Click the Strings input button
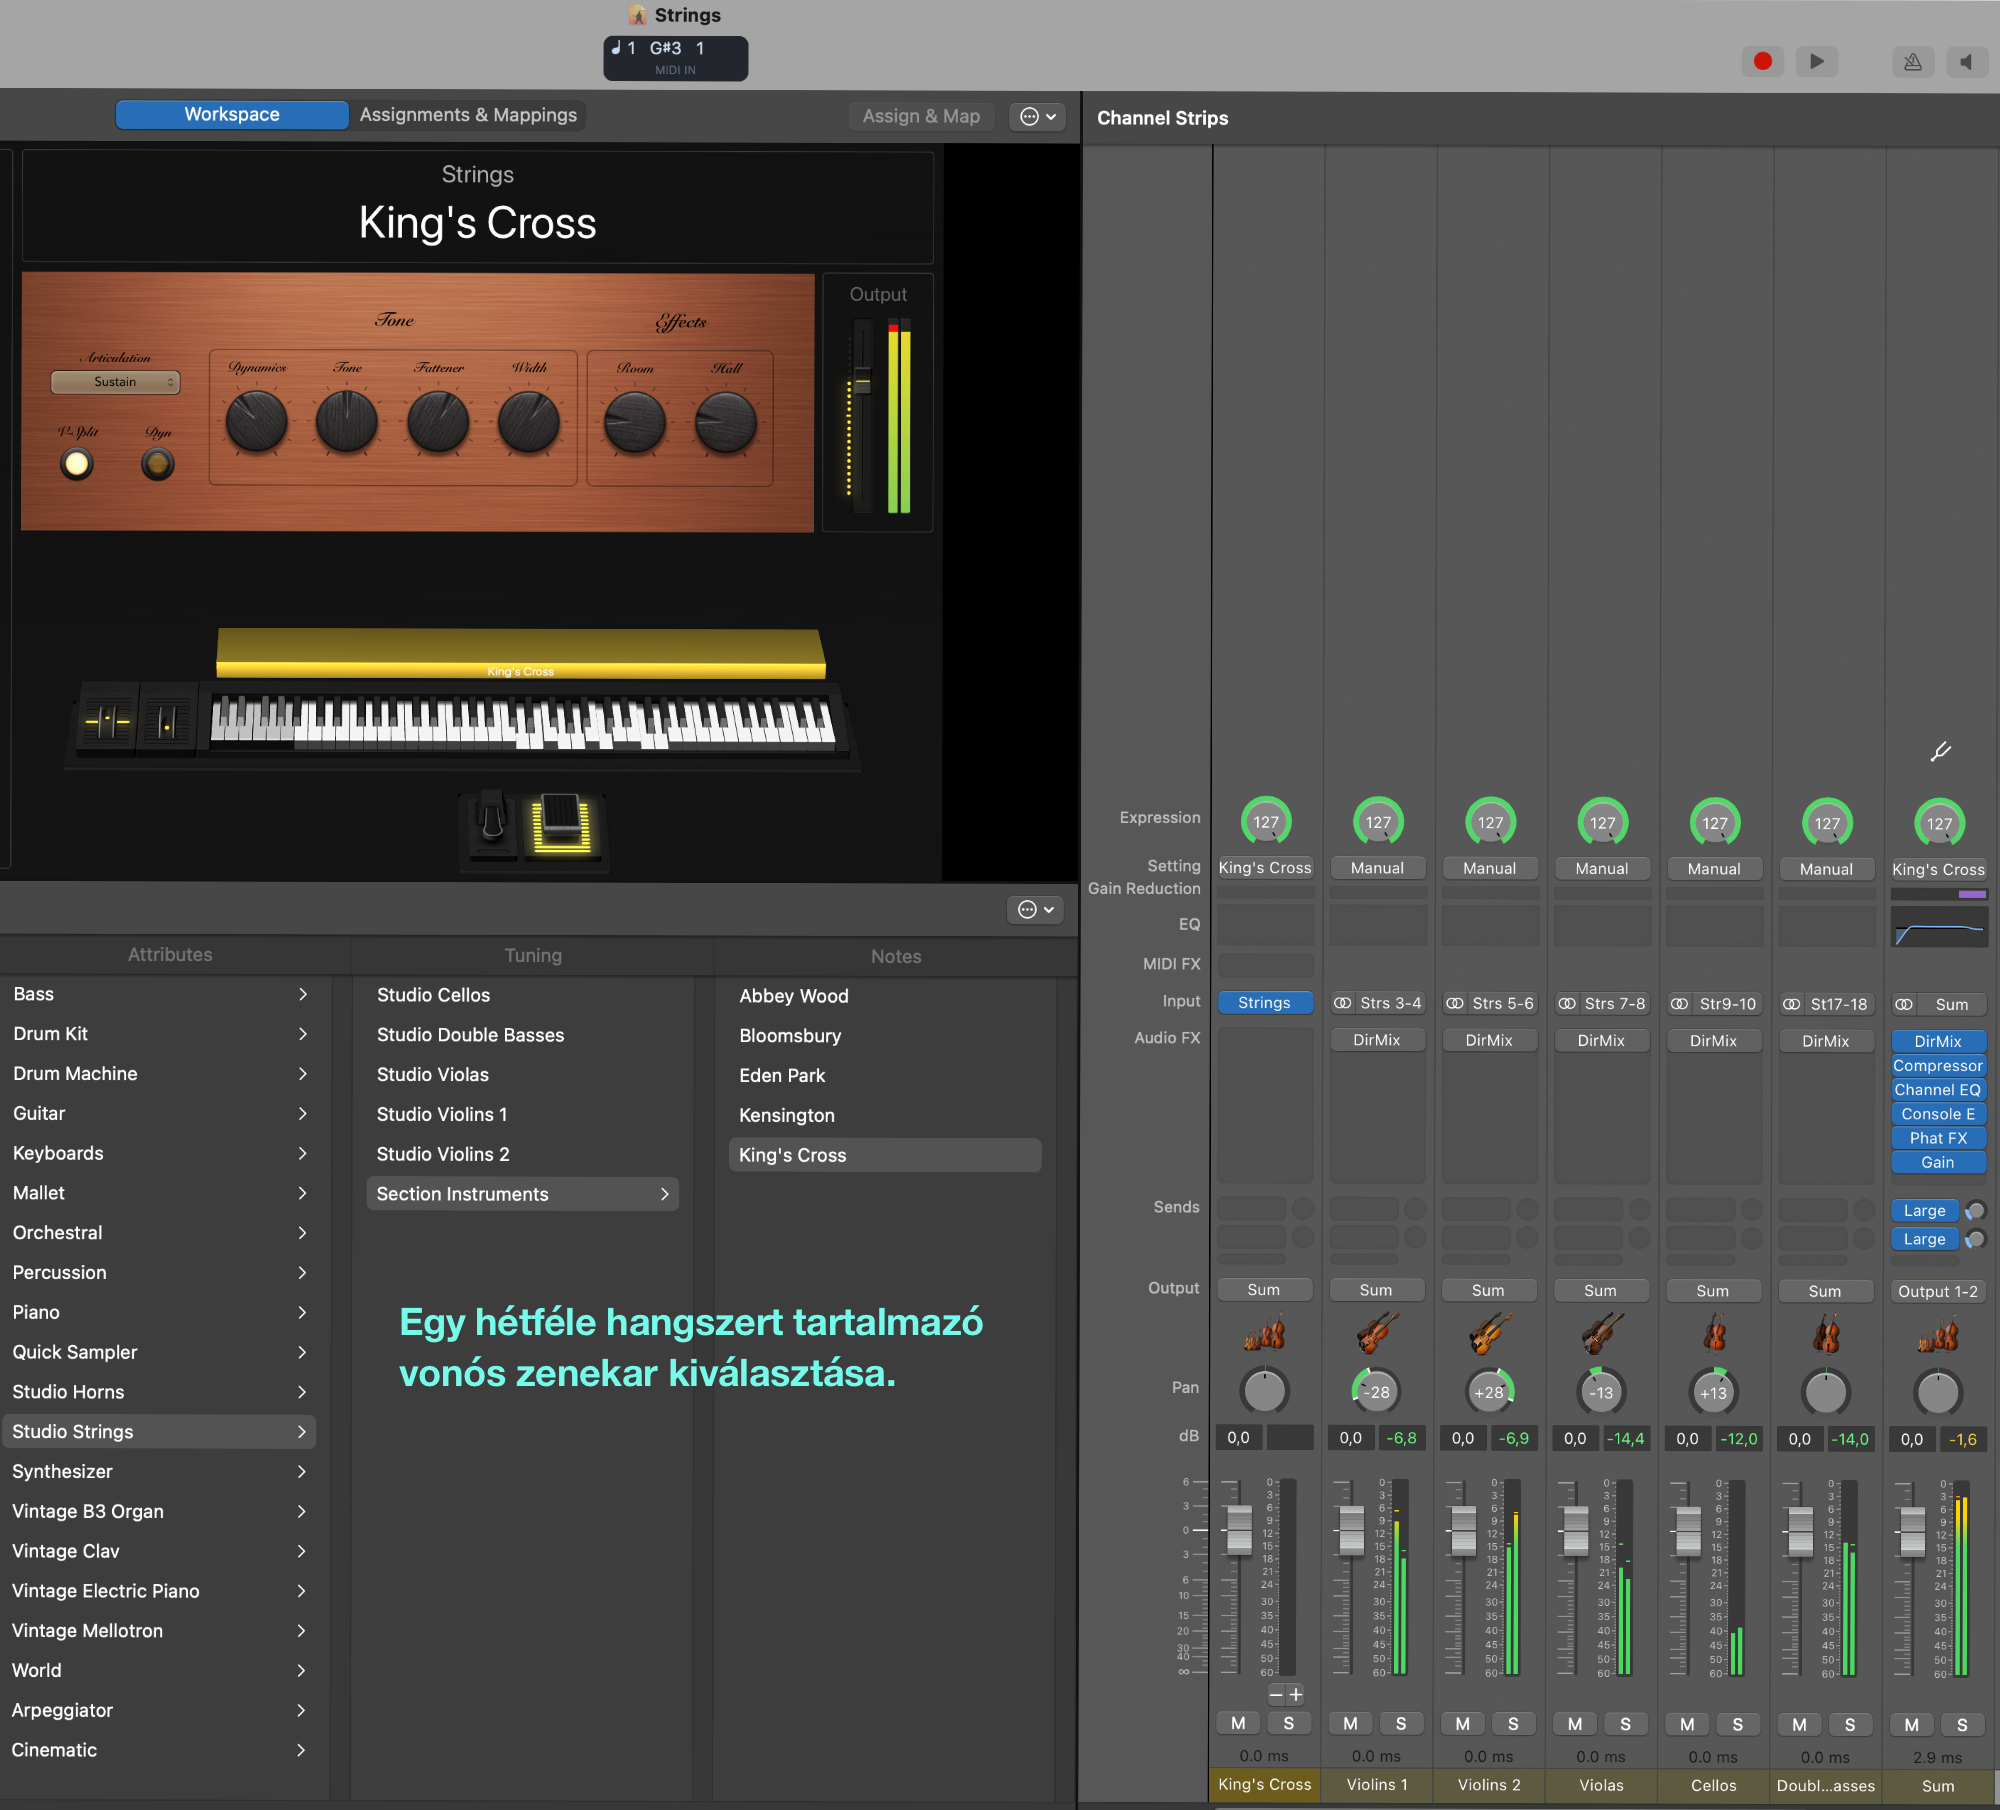 (x=1265, y=1003)
